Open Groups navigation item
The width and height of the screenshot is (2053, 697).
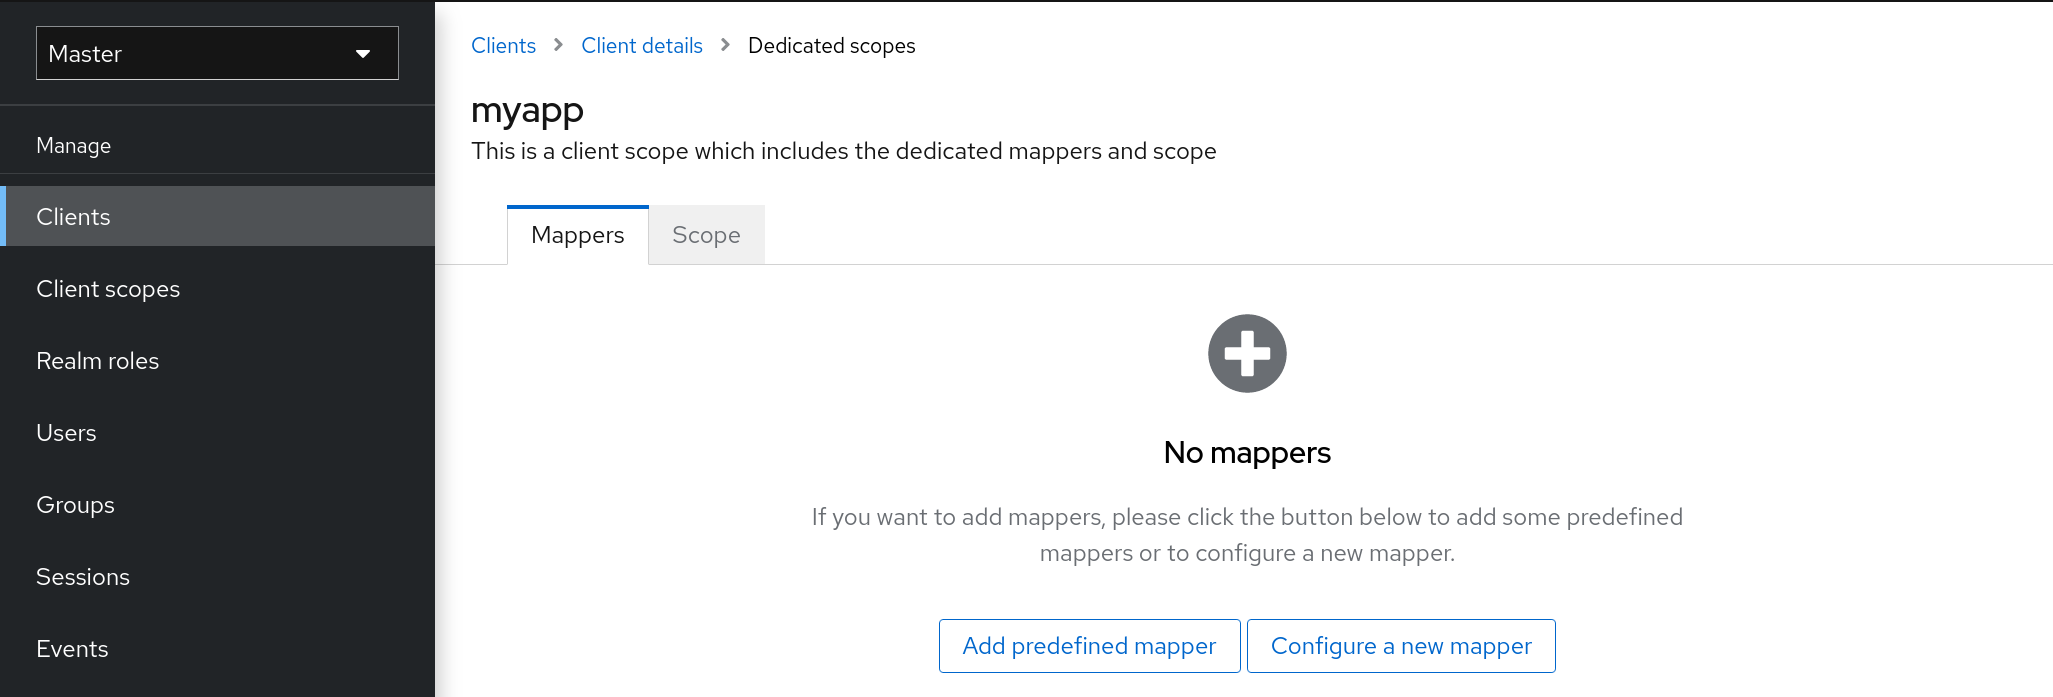(x=75, y=505)
